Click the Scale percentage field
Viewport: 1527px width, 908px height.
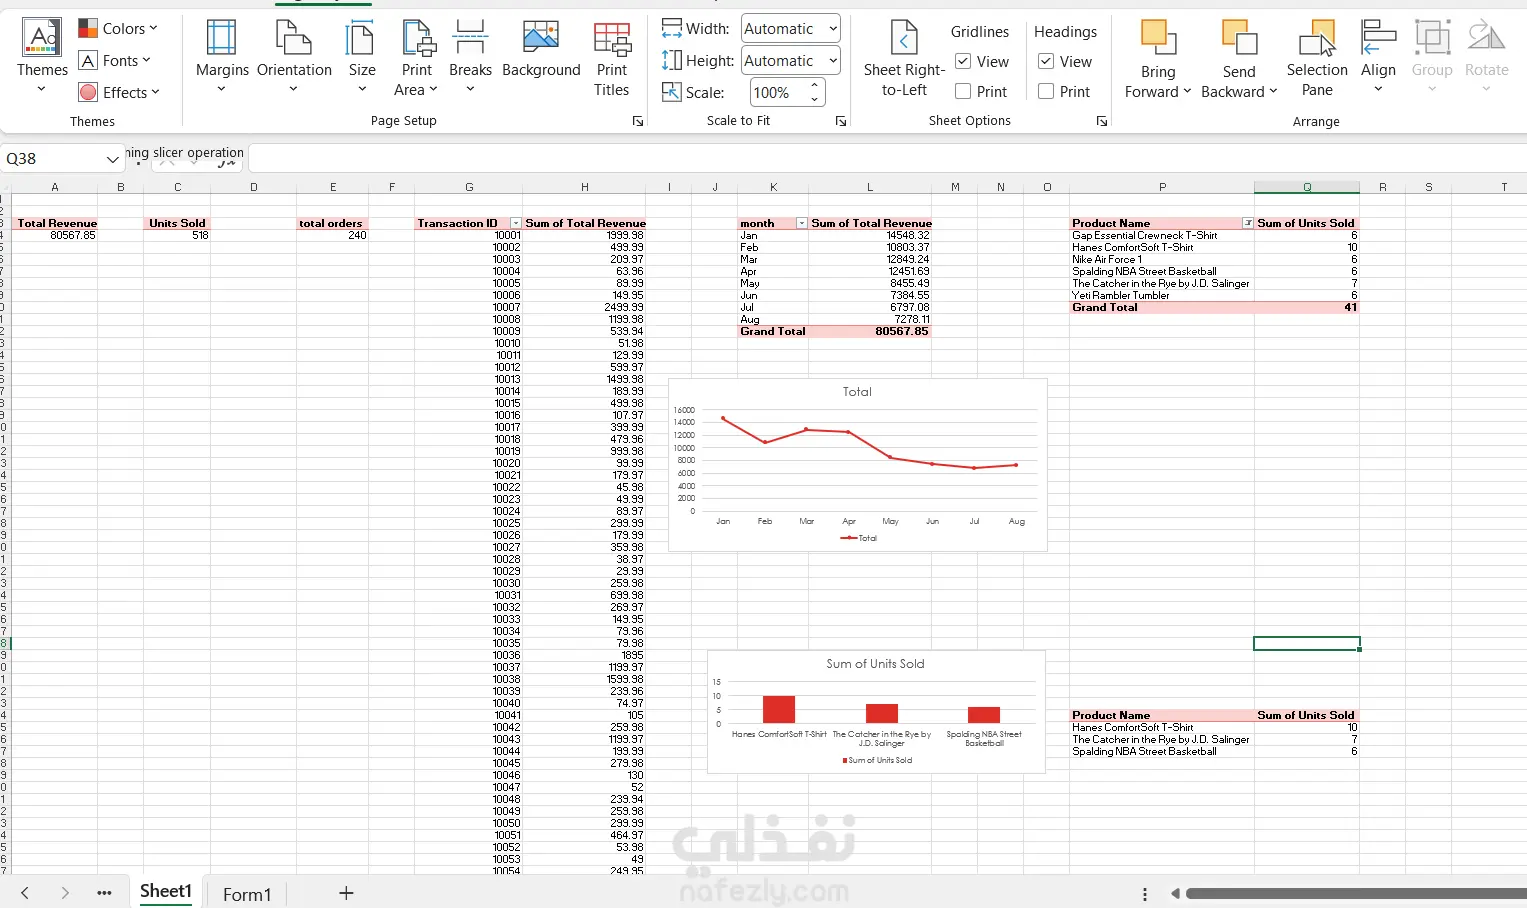pyautogui.click(x=778, y=93)
